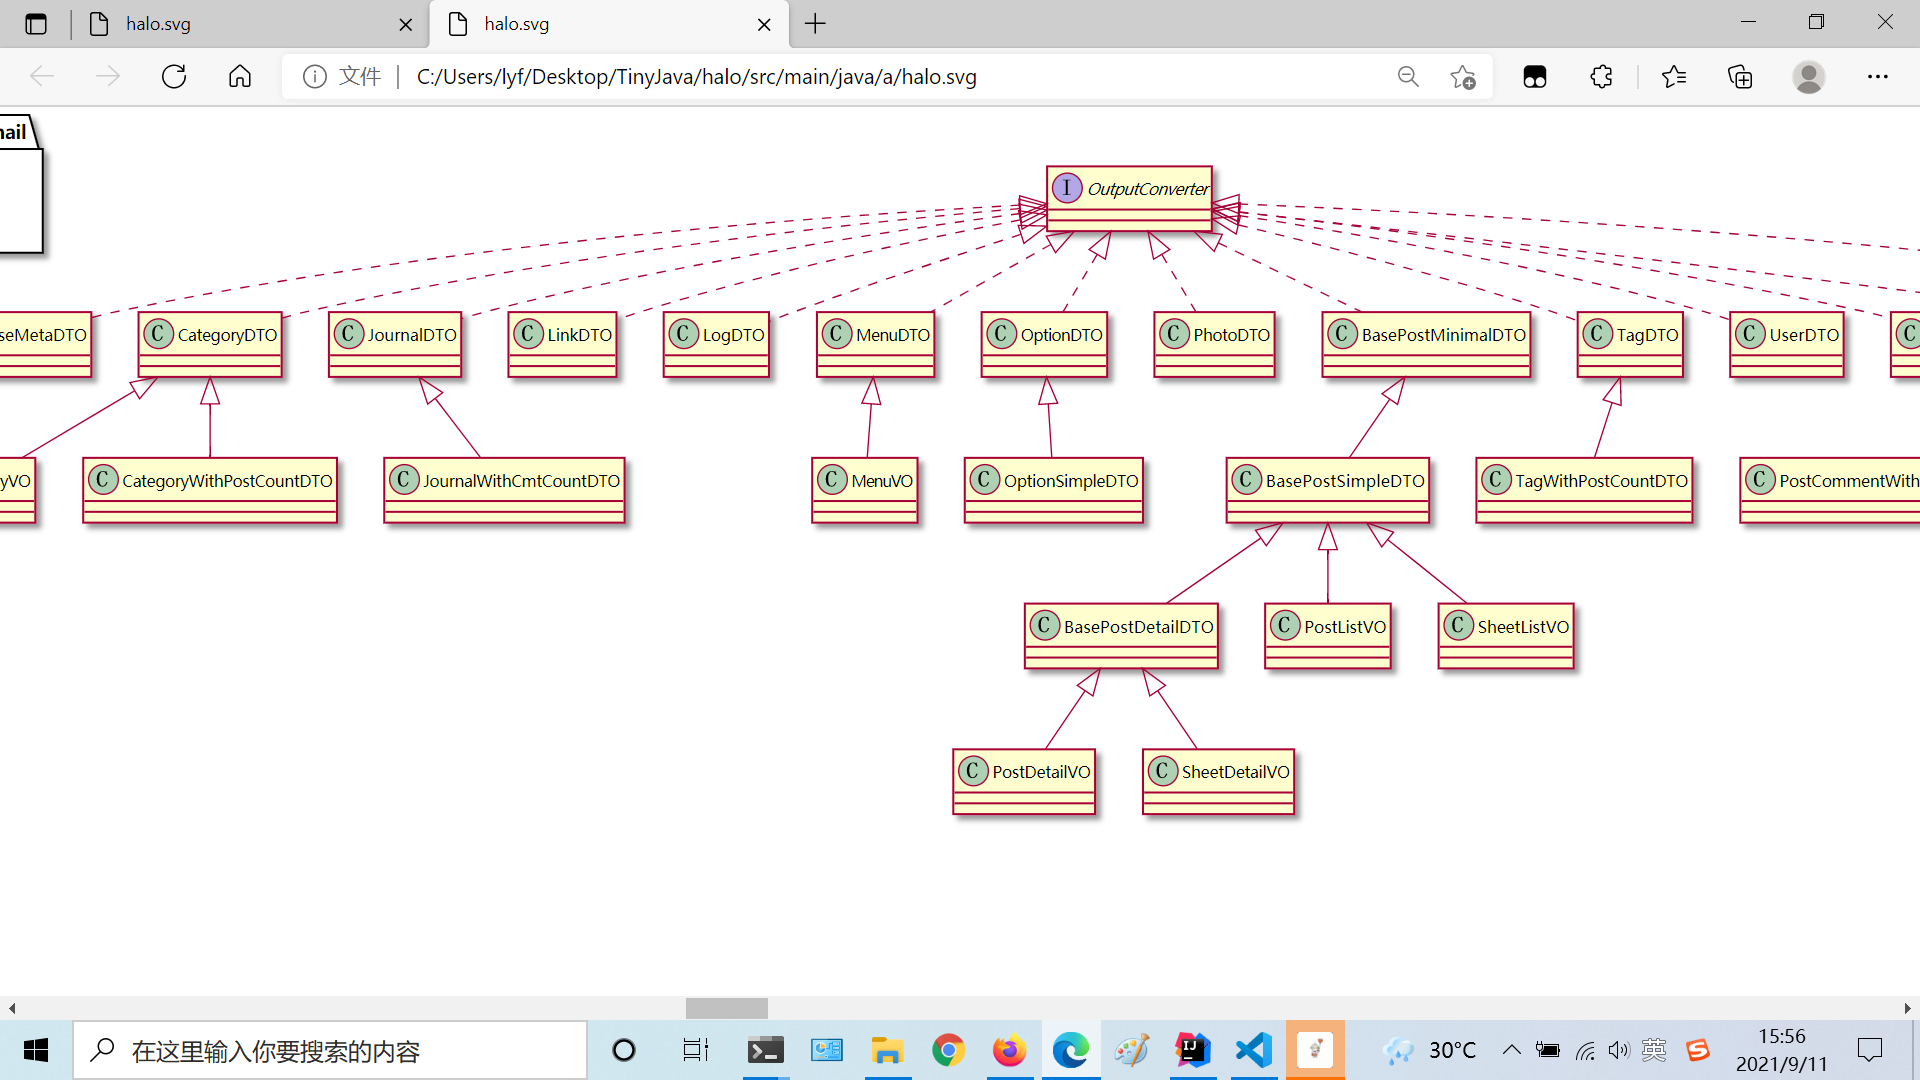Reload the halo.svg page
1920x1080 pixels.
pos(174,77)
